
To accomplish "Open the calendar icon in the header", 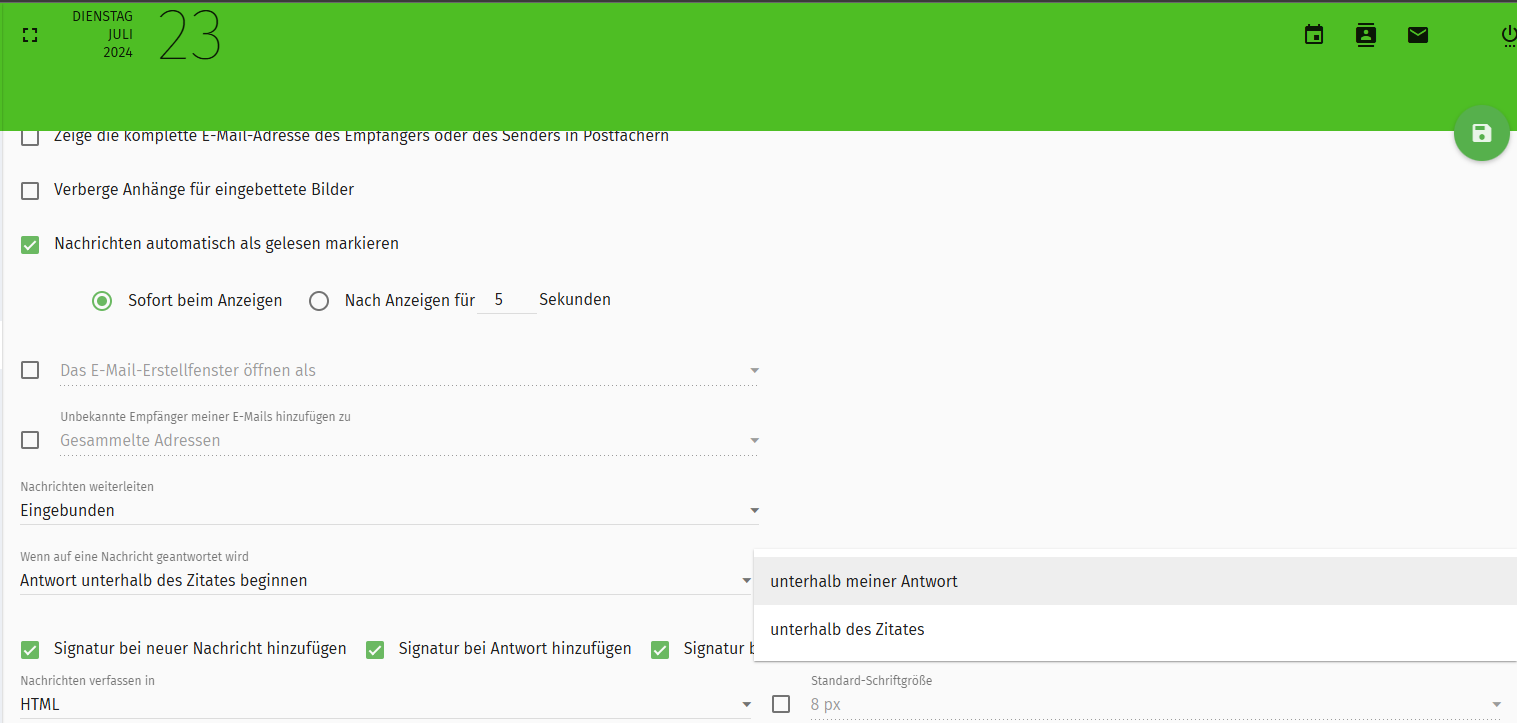I will point(1313,34).
